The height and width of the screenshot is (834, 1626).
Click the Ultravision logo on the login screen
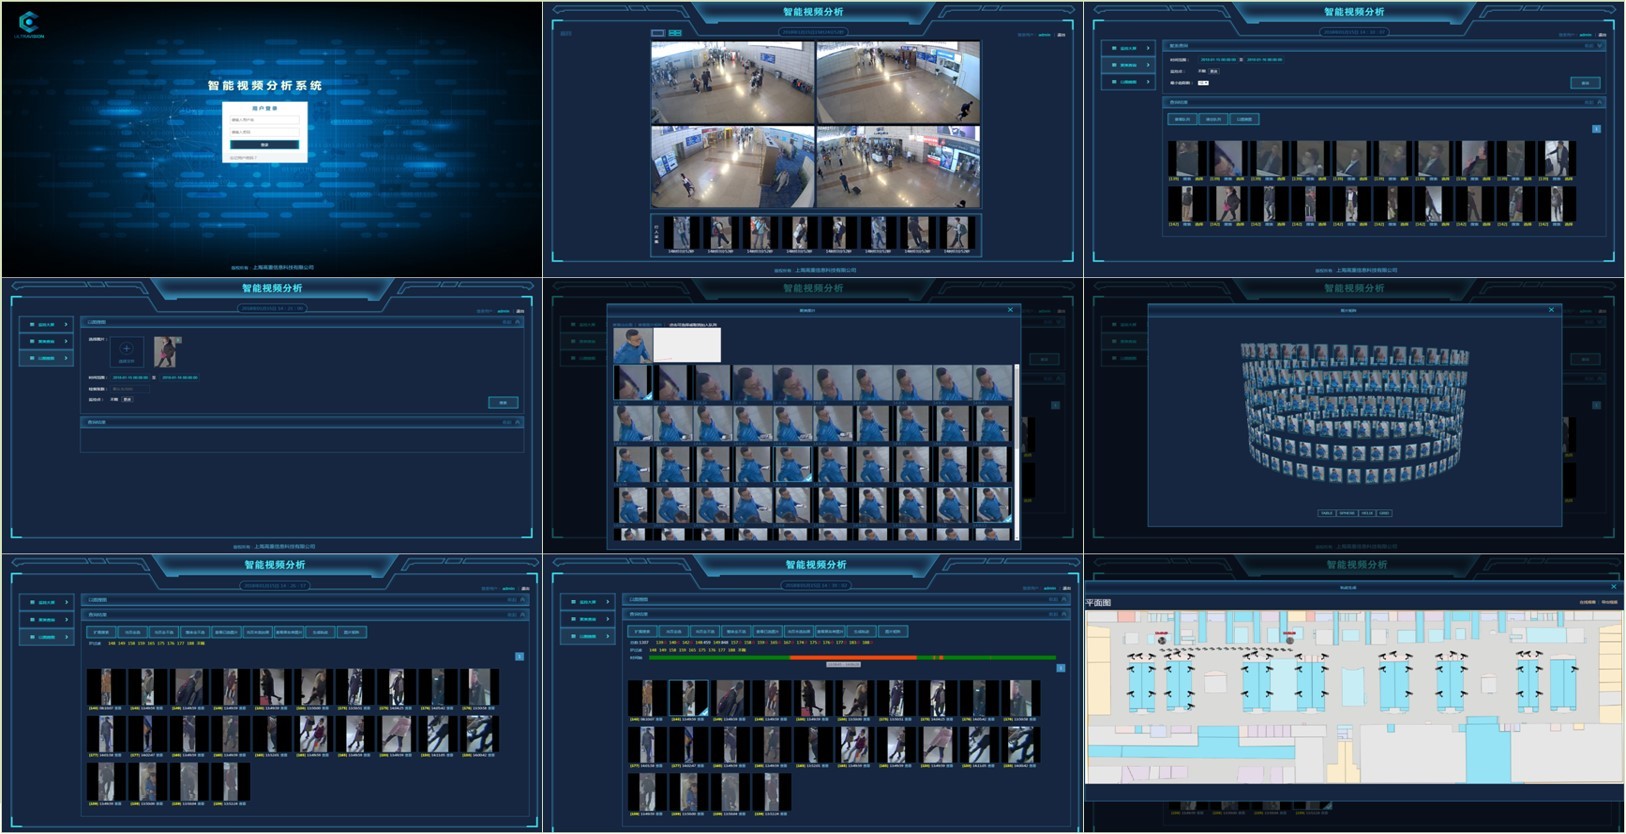click(x=28, y=23)
